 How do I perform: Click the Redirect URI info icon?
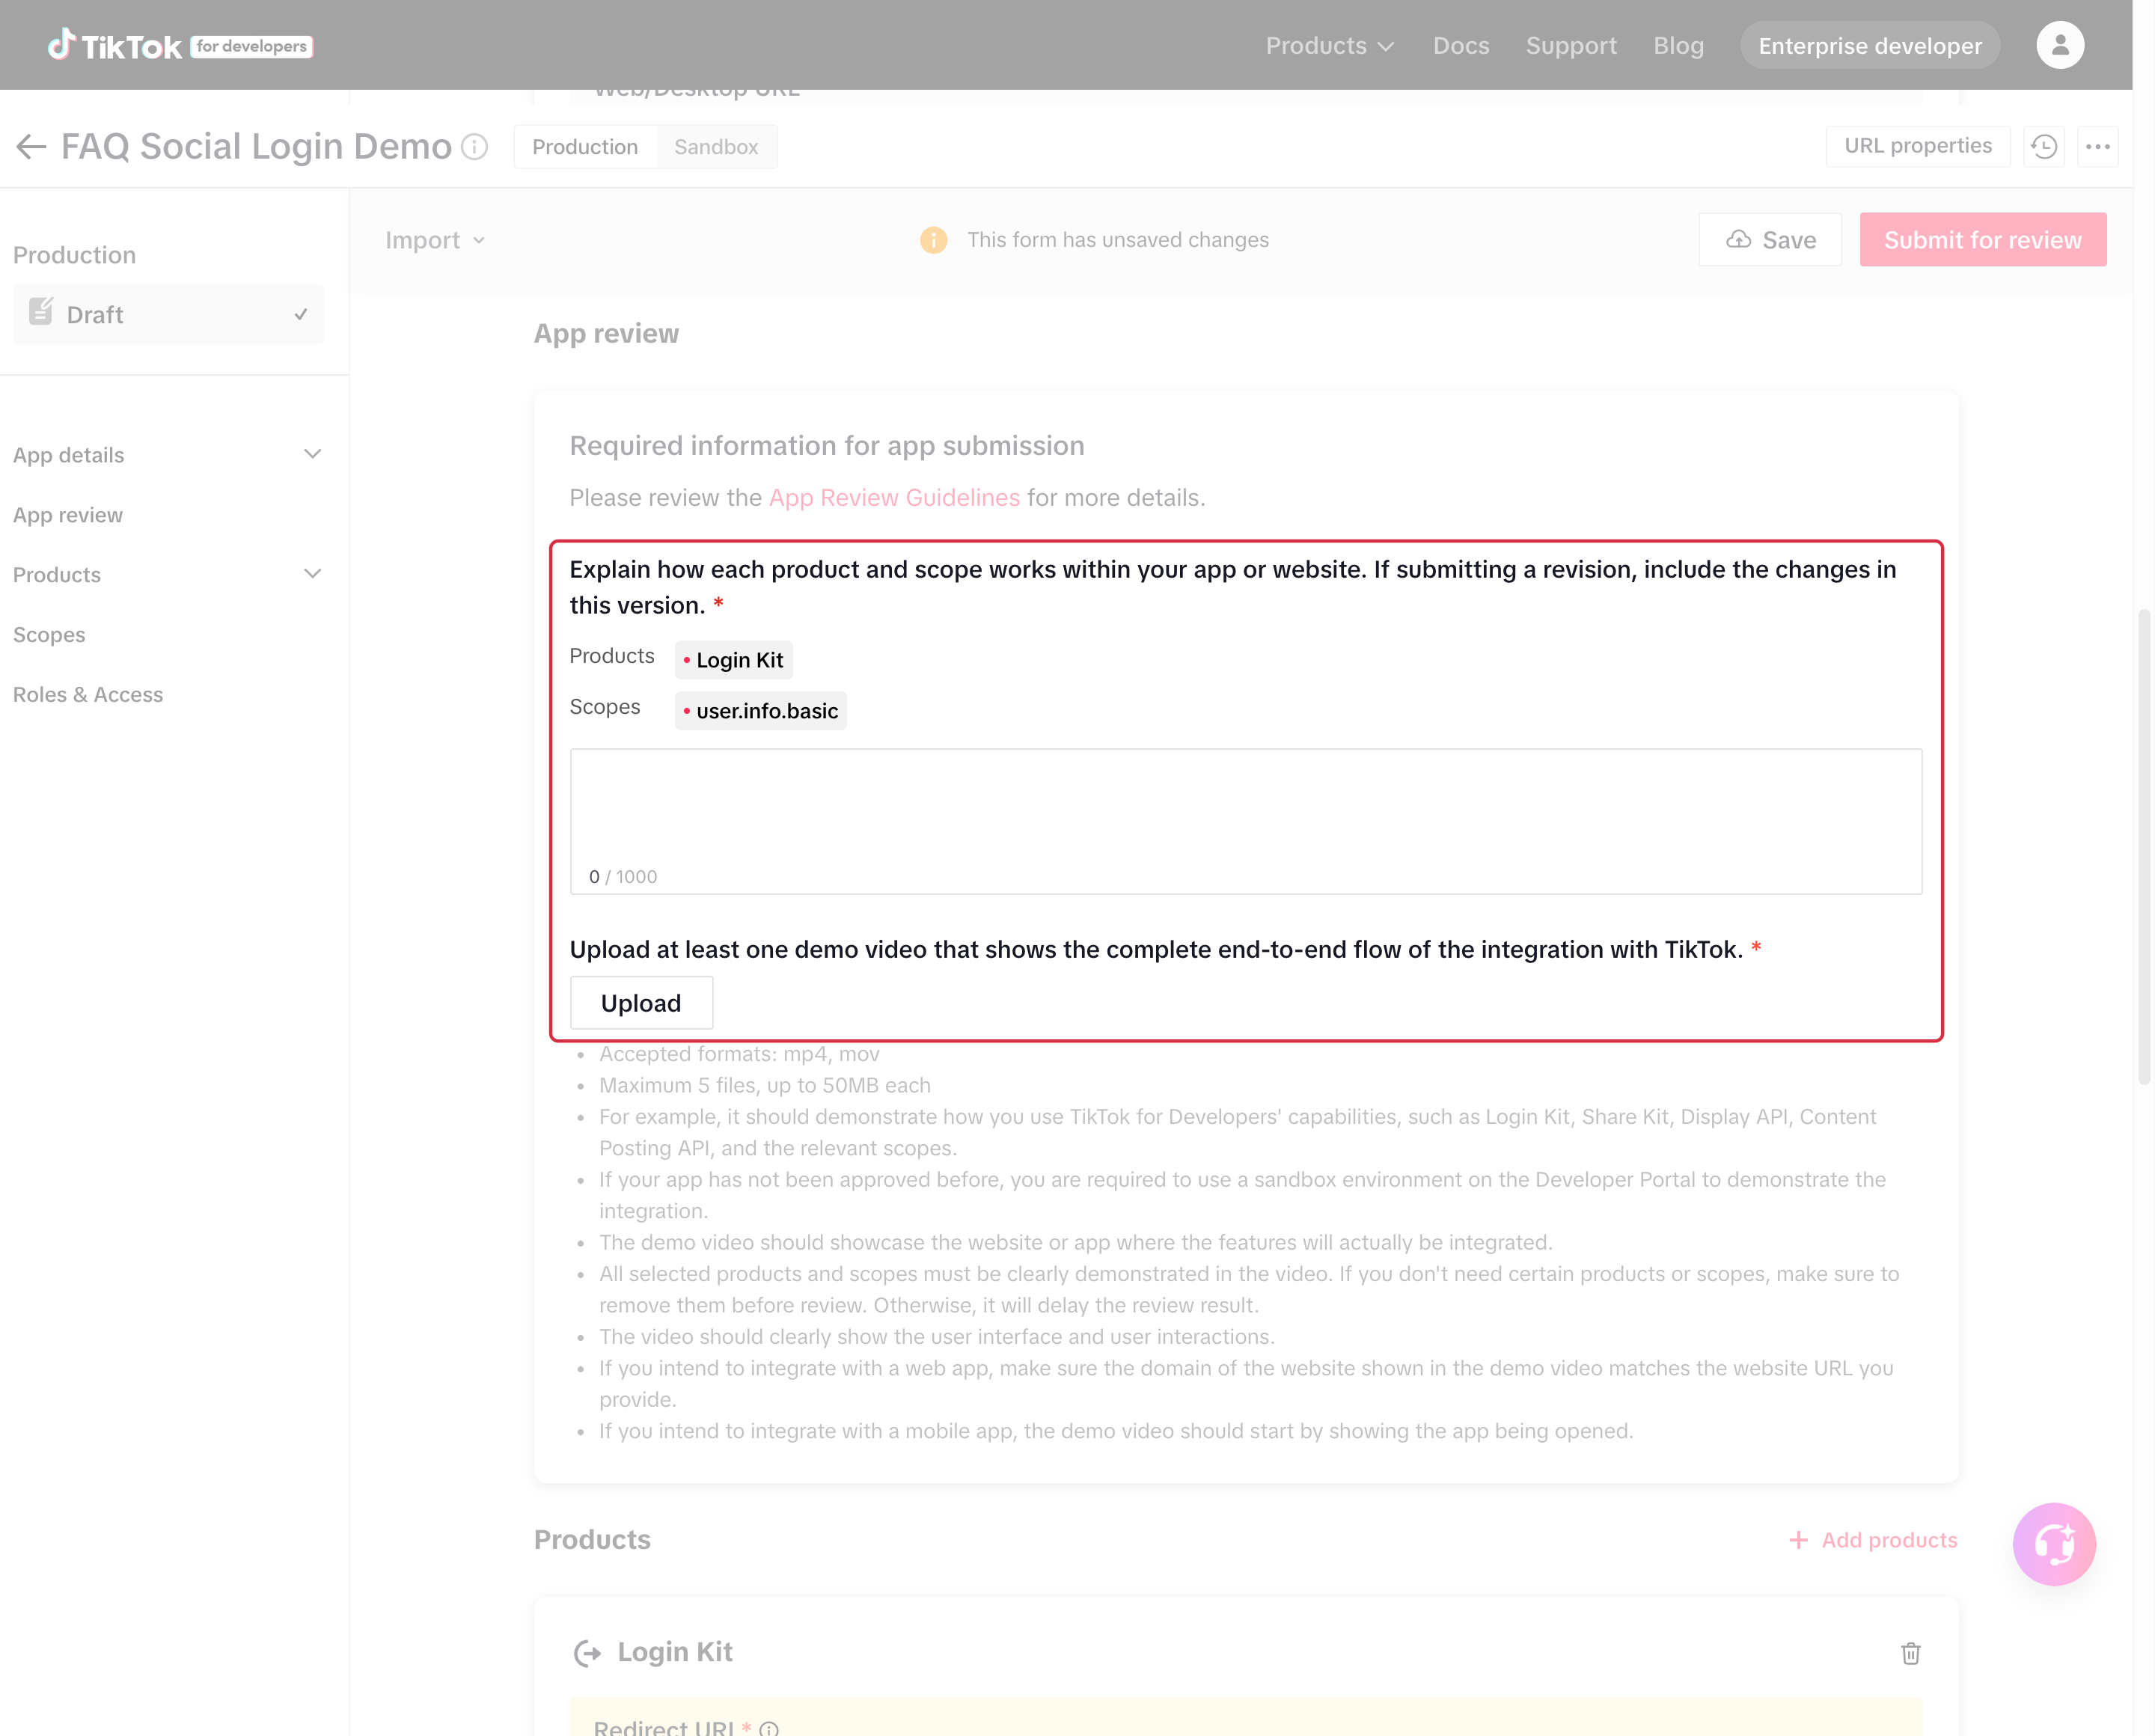click(x=769, y=1728)
